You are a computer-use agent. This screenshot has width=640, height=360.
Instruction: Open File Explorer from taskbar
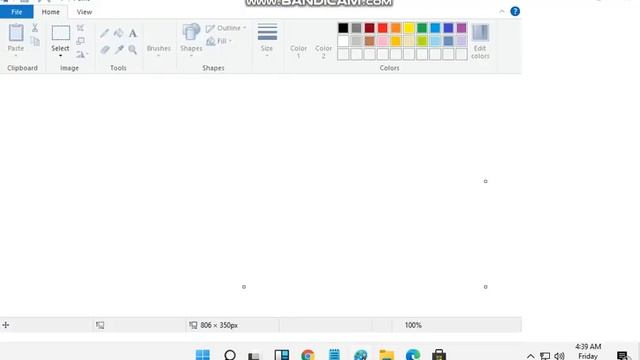387,355
